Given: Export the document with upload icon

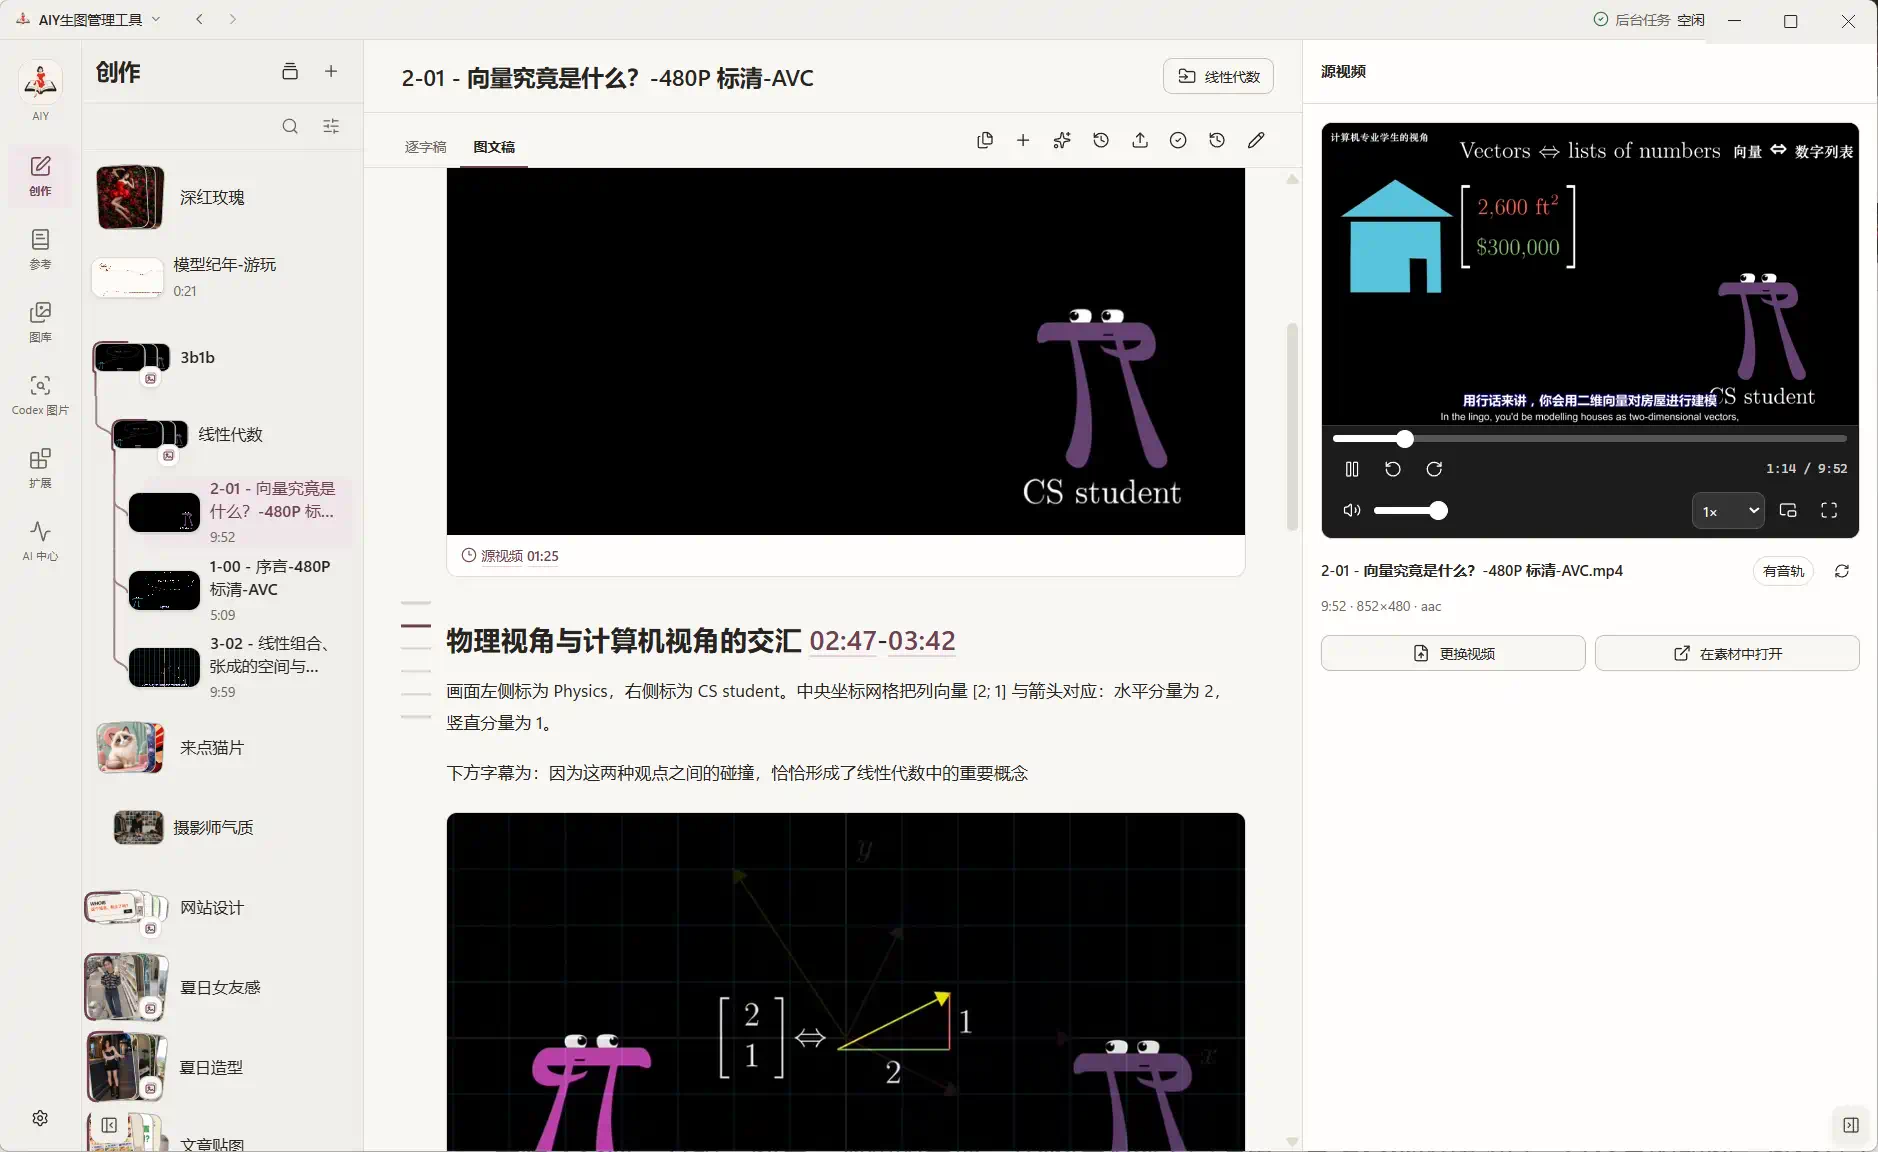Looking at the screenshot, I should click(1140, 140).
